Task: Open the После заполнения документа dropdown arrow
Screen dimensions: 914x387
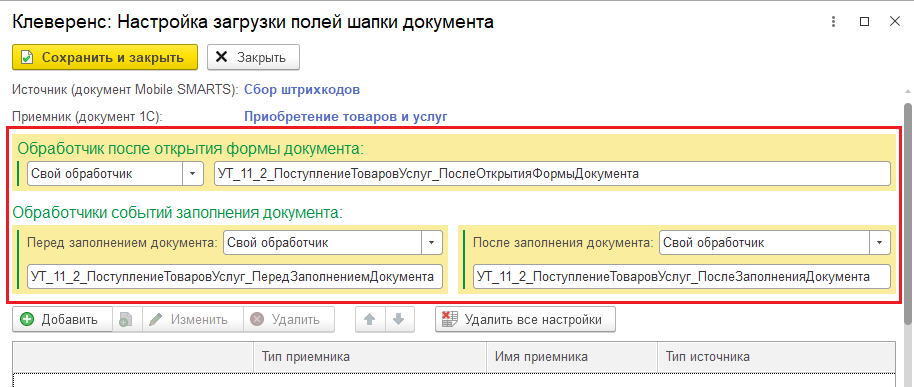Action: [x=880, y=242]
